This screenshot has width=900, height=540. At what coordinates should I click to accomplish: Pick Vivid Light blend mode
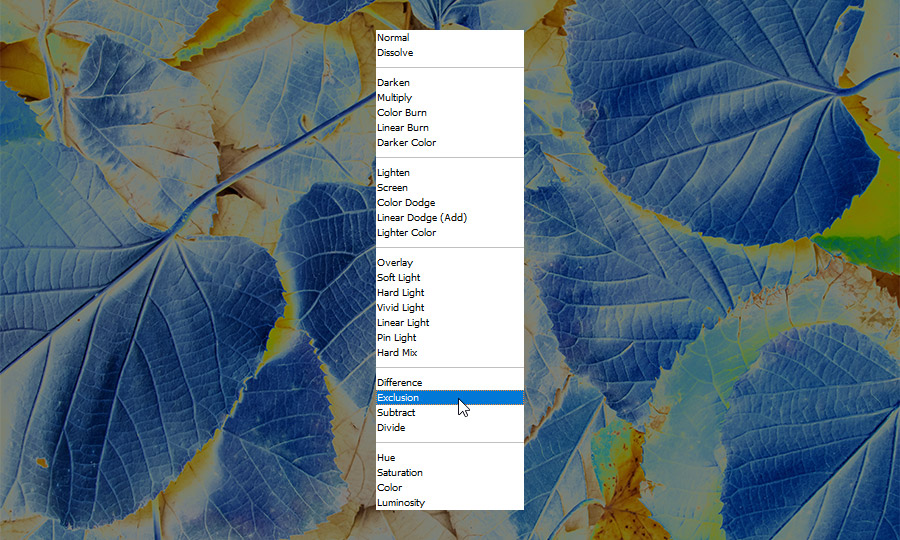click(x=449, y=307)
